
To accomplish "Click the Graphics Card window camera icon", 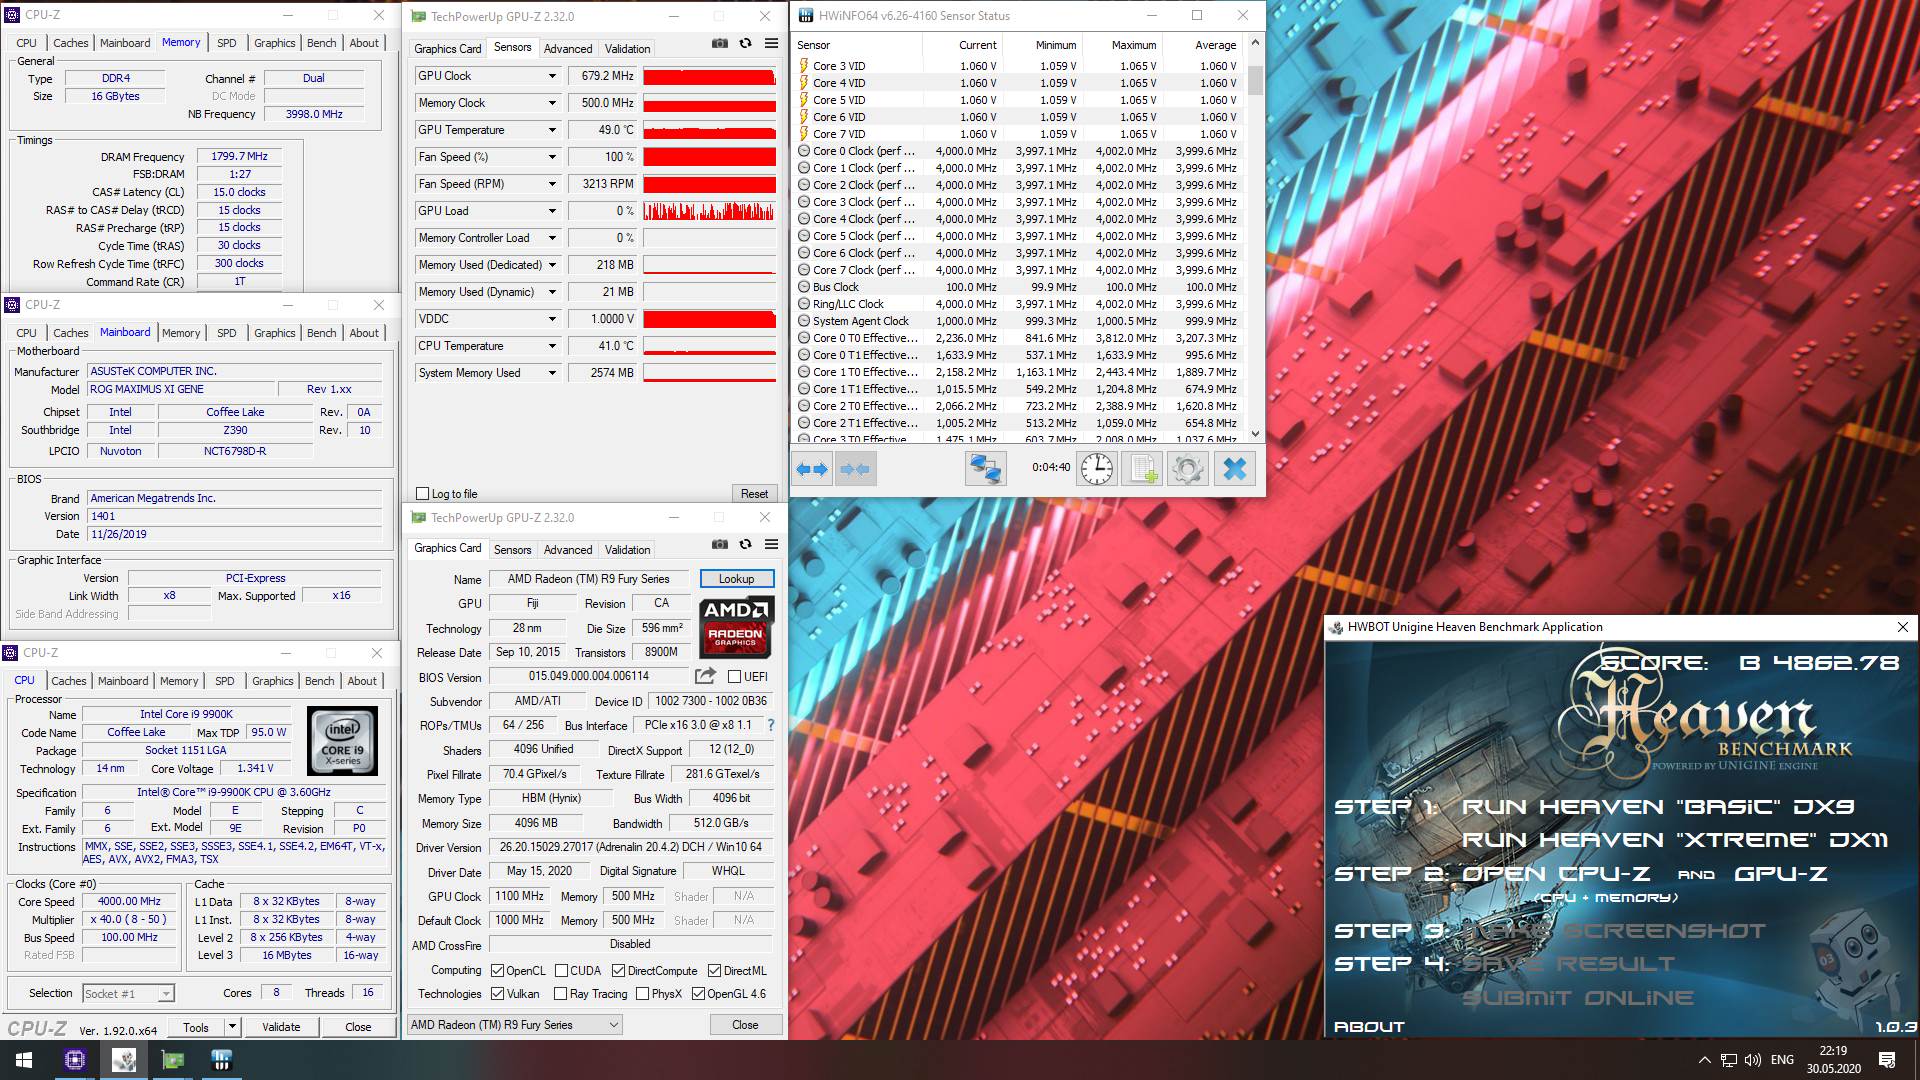I will tap(720, 545).
